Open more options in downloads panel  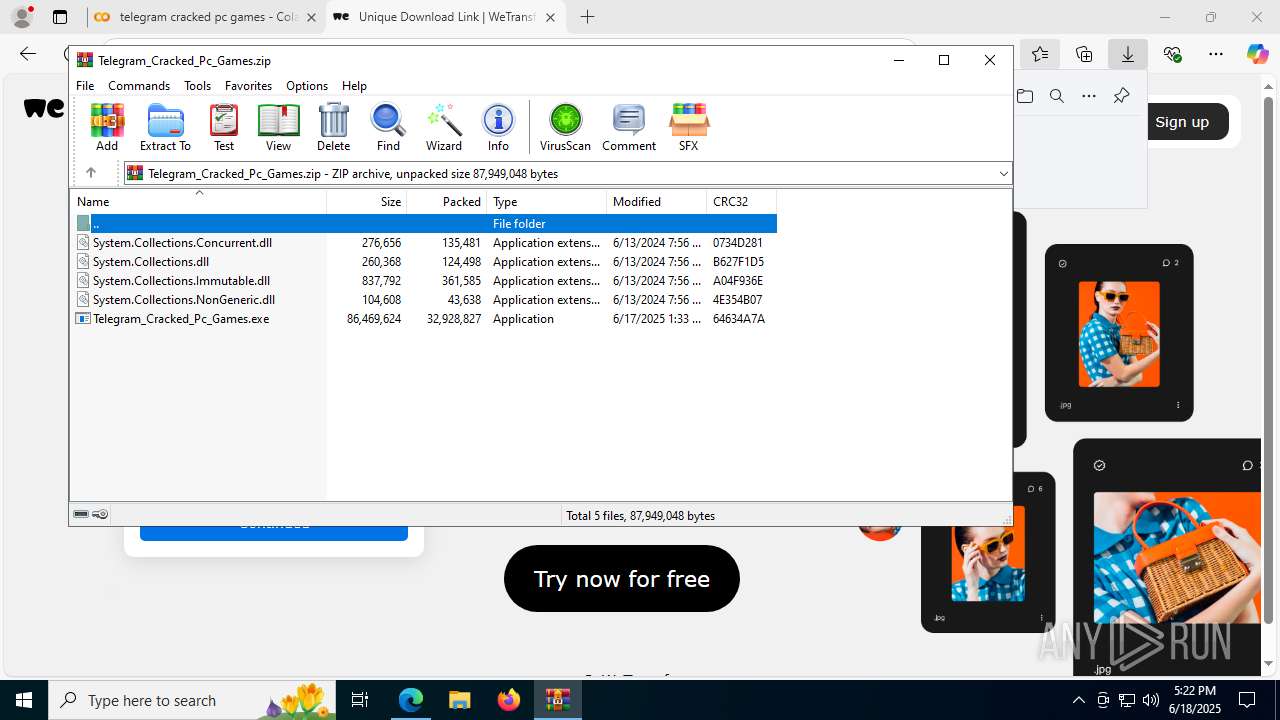pos(1089,96)
